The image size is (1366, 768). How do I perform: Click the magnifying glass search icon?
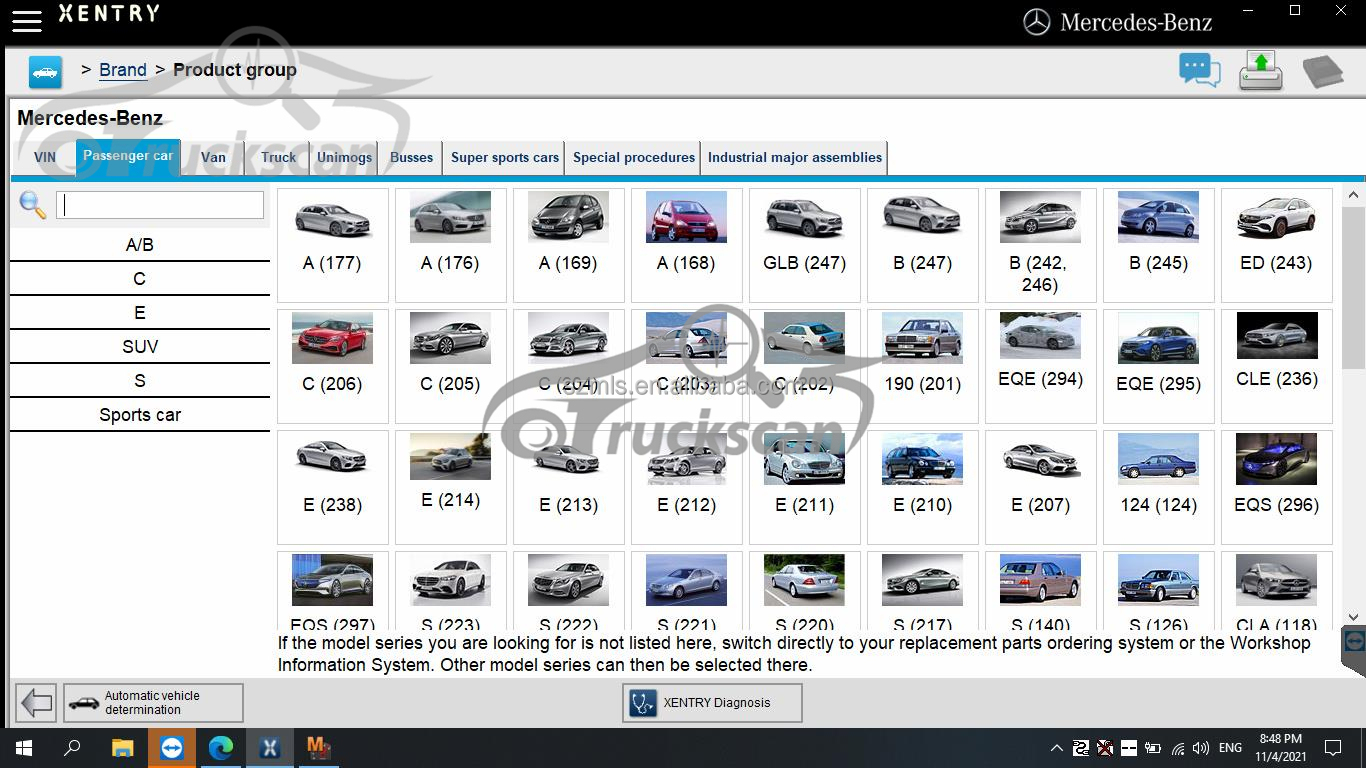pyautogui.click(x=33, y=205)
